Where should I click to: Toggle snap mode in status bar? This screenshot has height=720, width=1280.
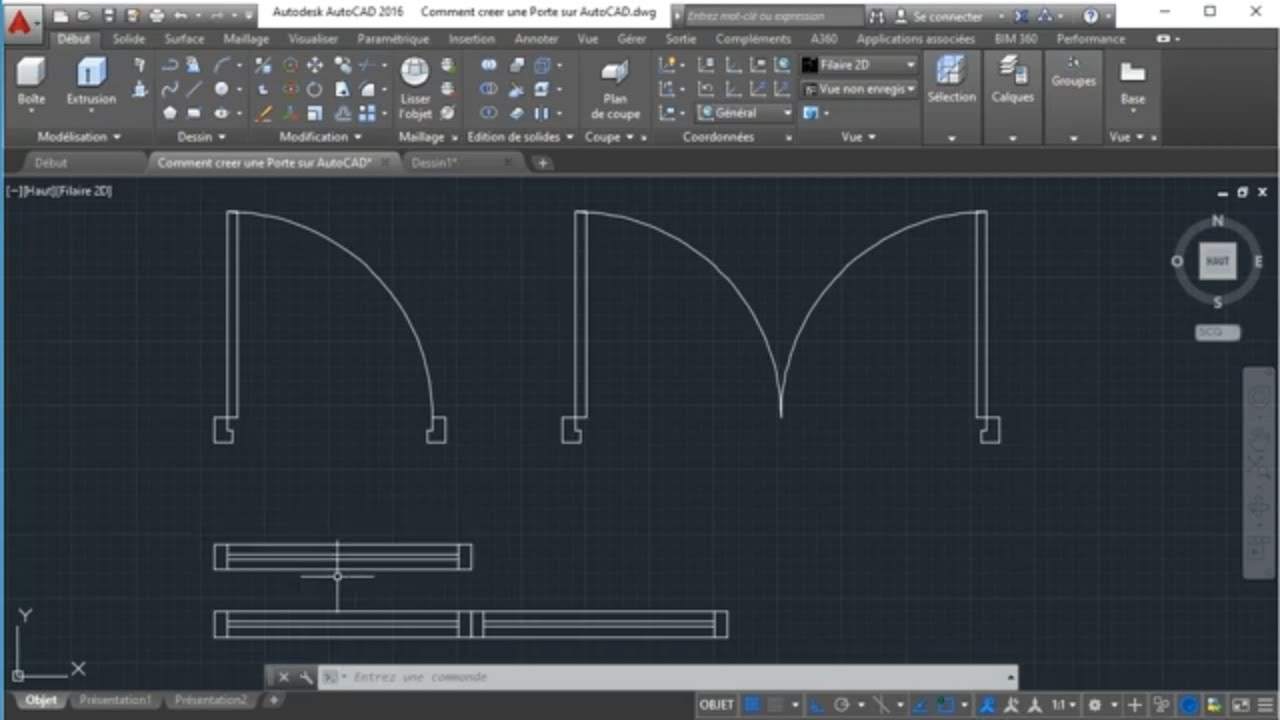point(775,705)
